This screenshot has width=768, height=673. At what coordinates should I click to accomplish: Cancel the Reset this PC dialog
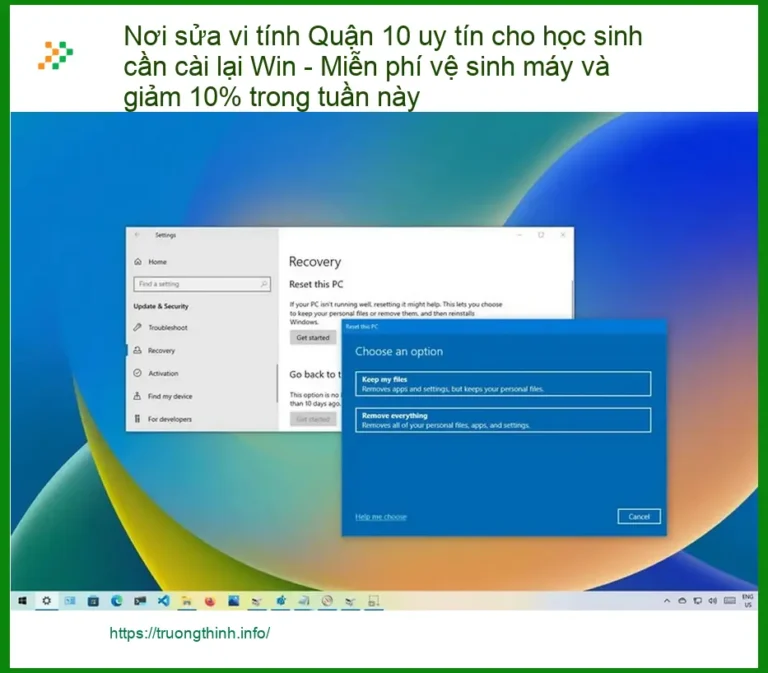[639, 516]
